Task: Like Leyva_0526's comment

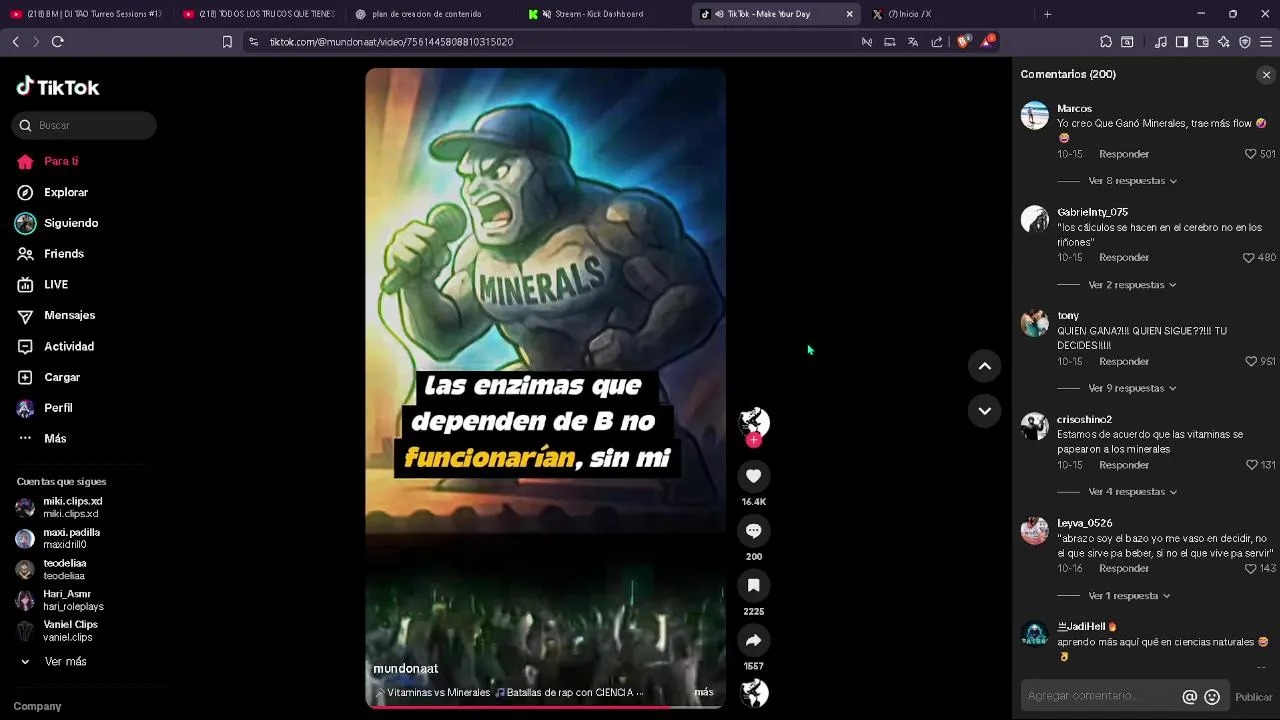Action: (1251, 568)
